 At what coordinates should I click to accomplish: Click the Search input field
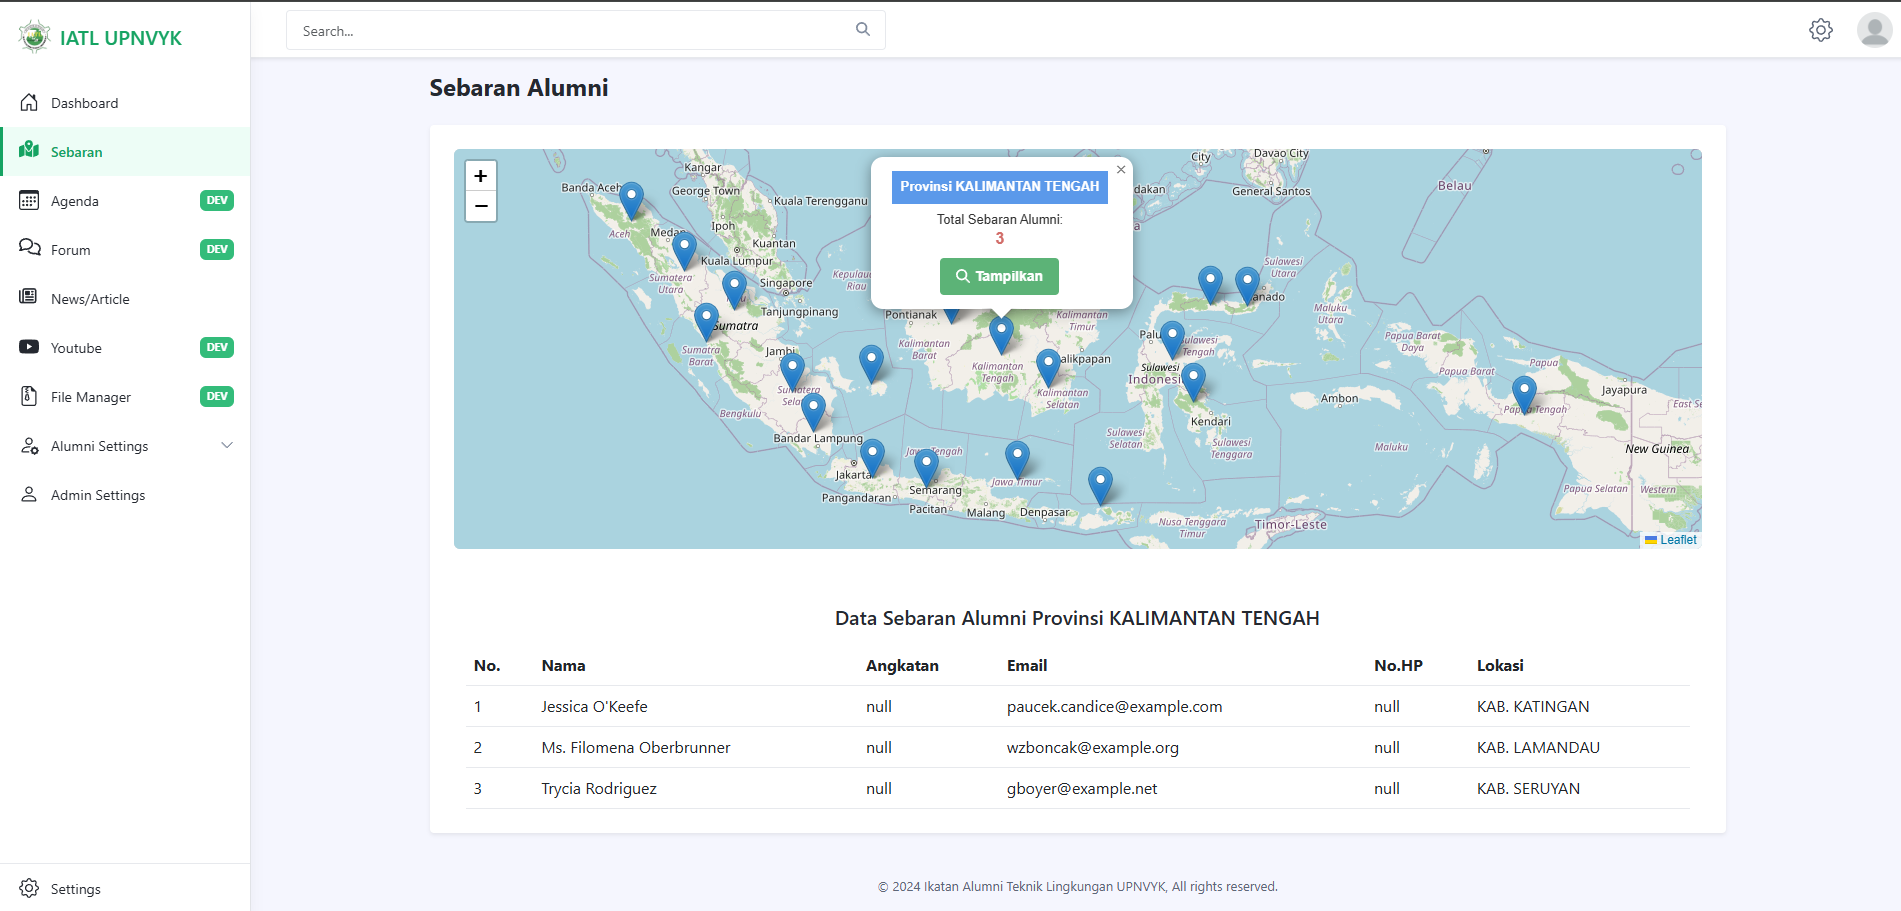click(585, 30)
